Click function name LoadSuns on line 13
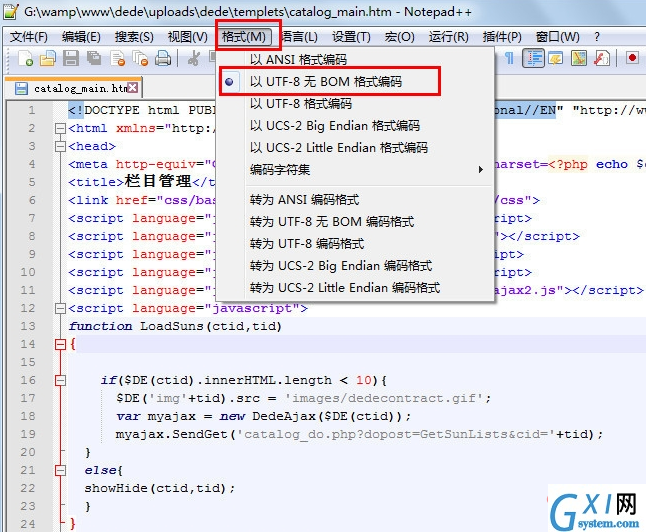The image size is (646, 532). 172,326
